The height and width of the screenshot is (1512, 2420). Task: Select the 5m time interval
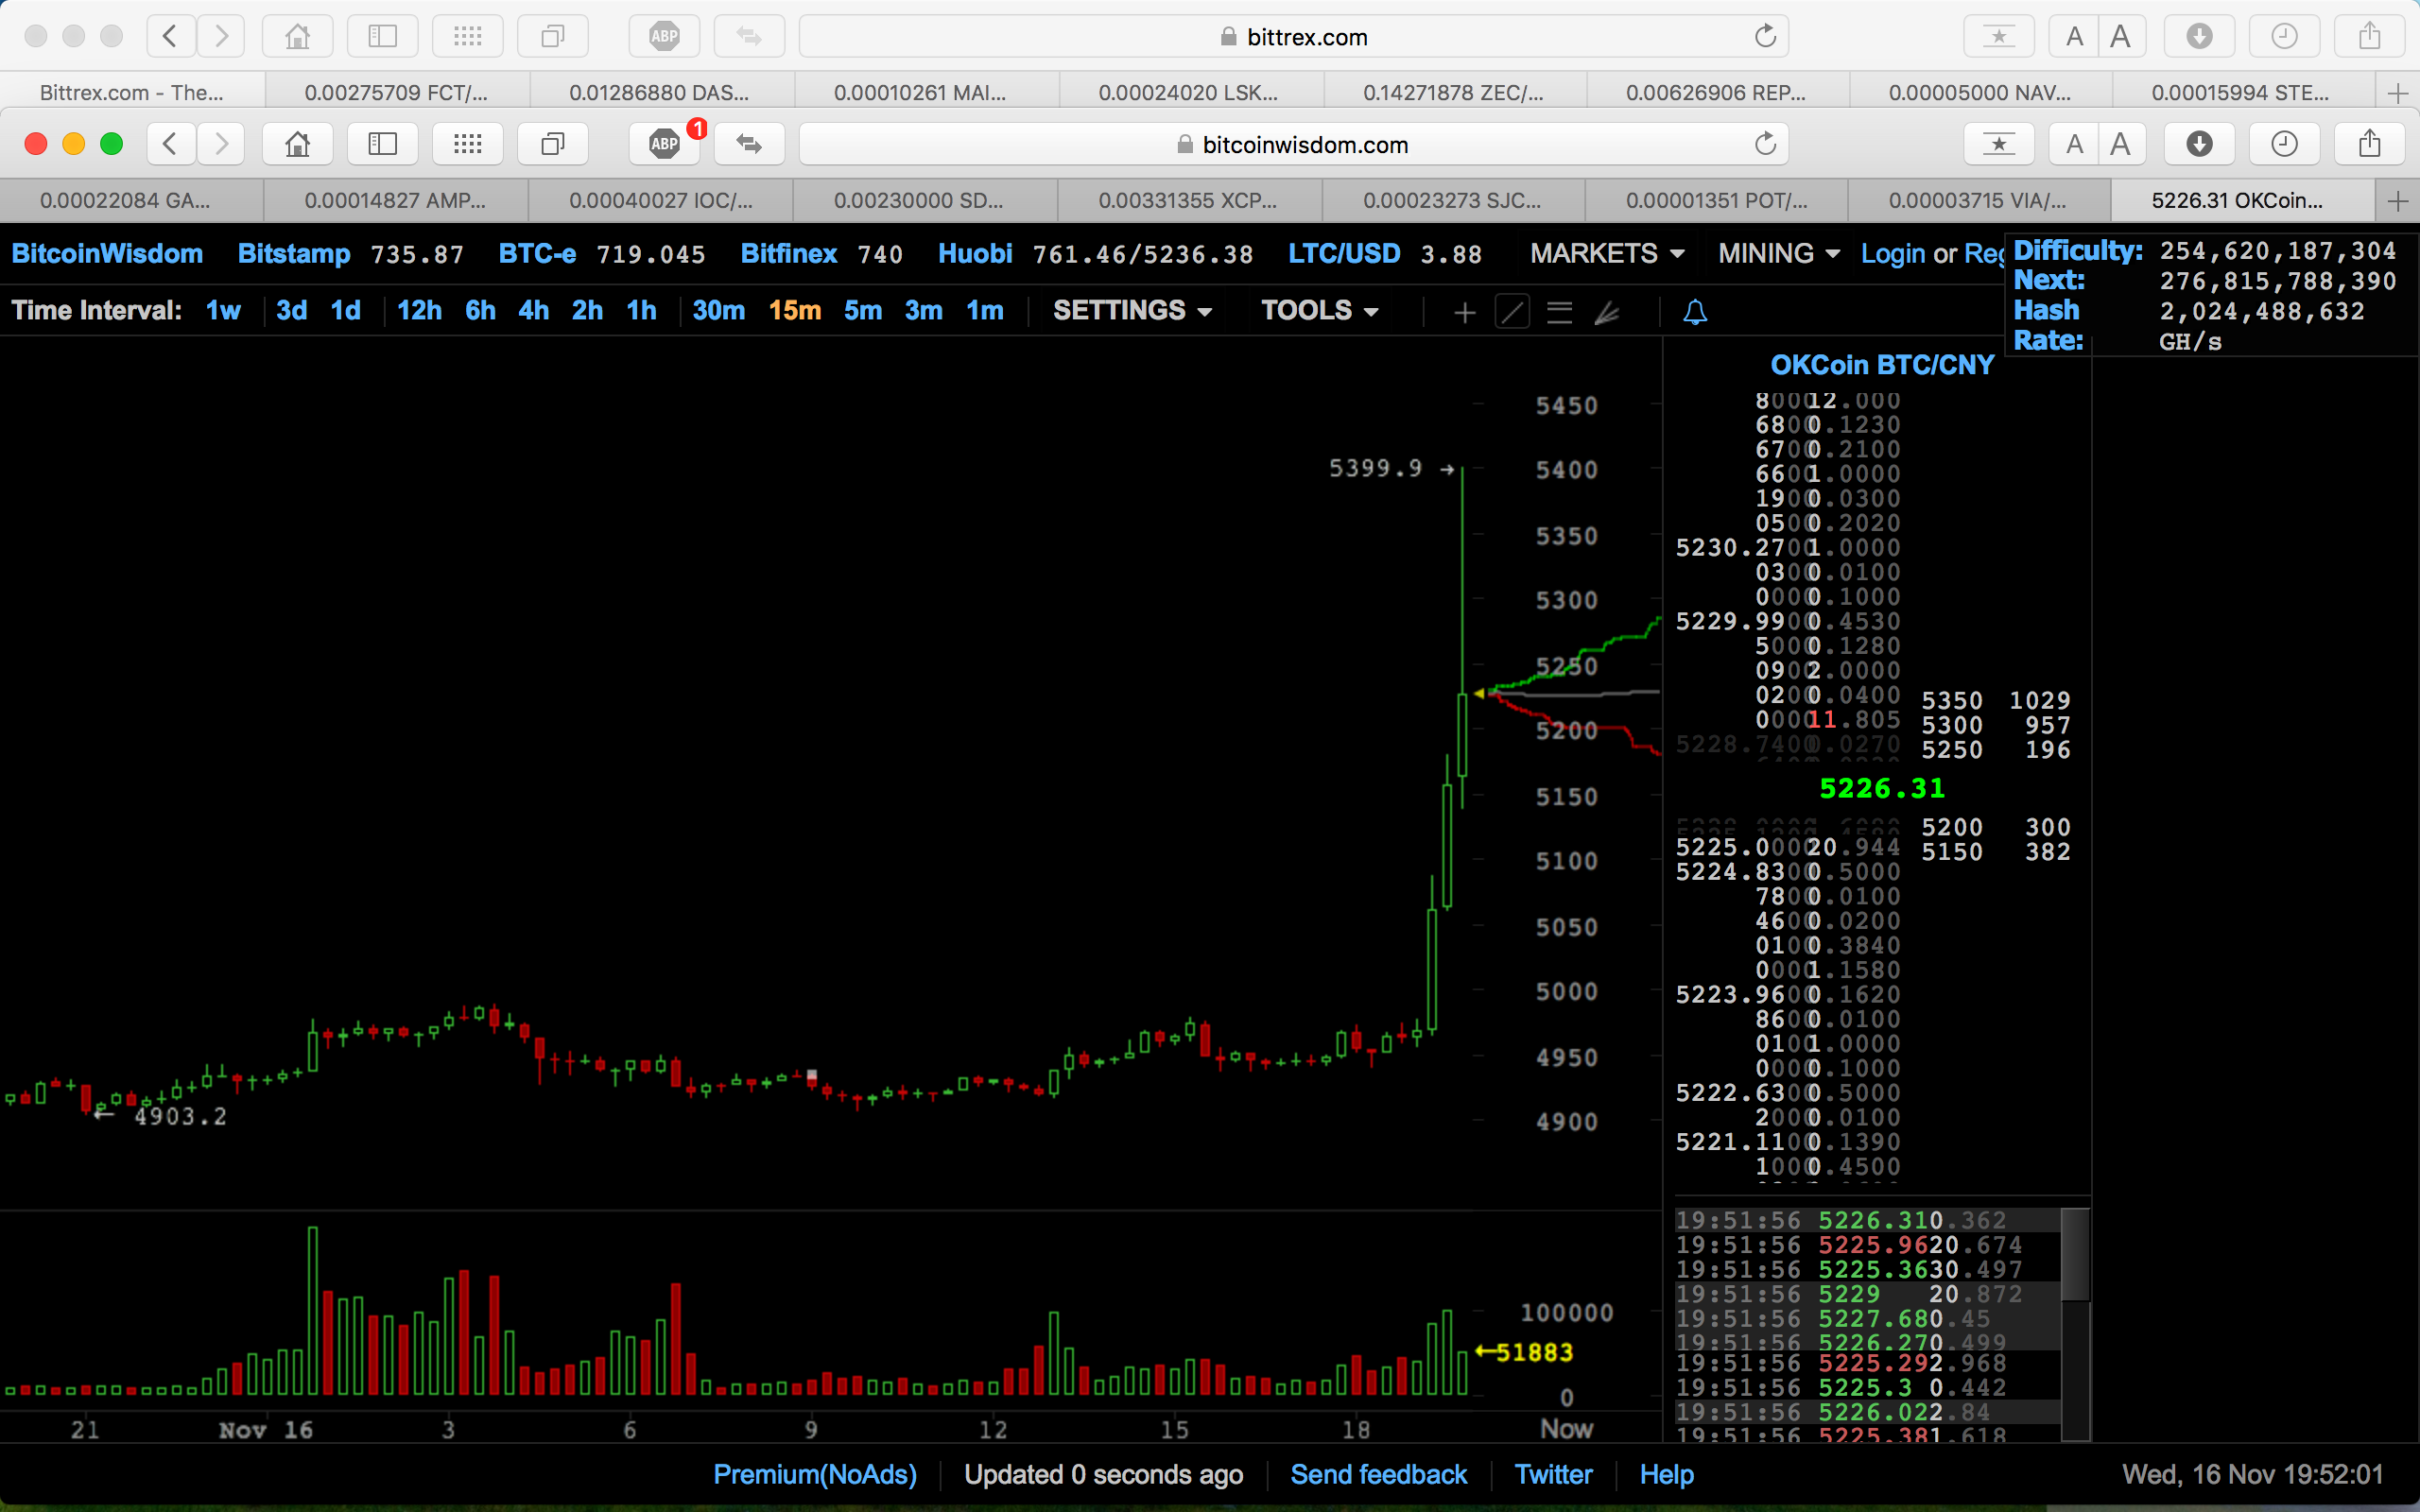[x=862, y=311]
